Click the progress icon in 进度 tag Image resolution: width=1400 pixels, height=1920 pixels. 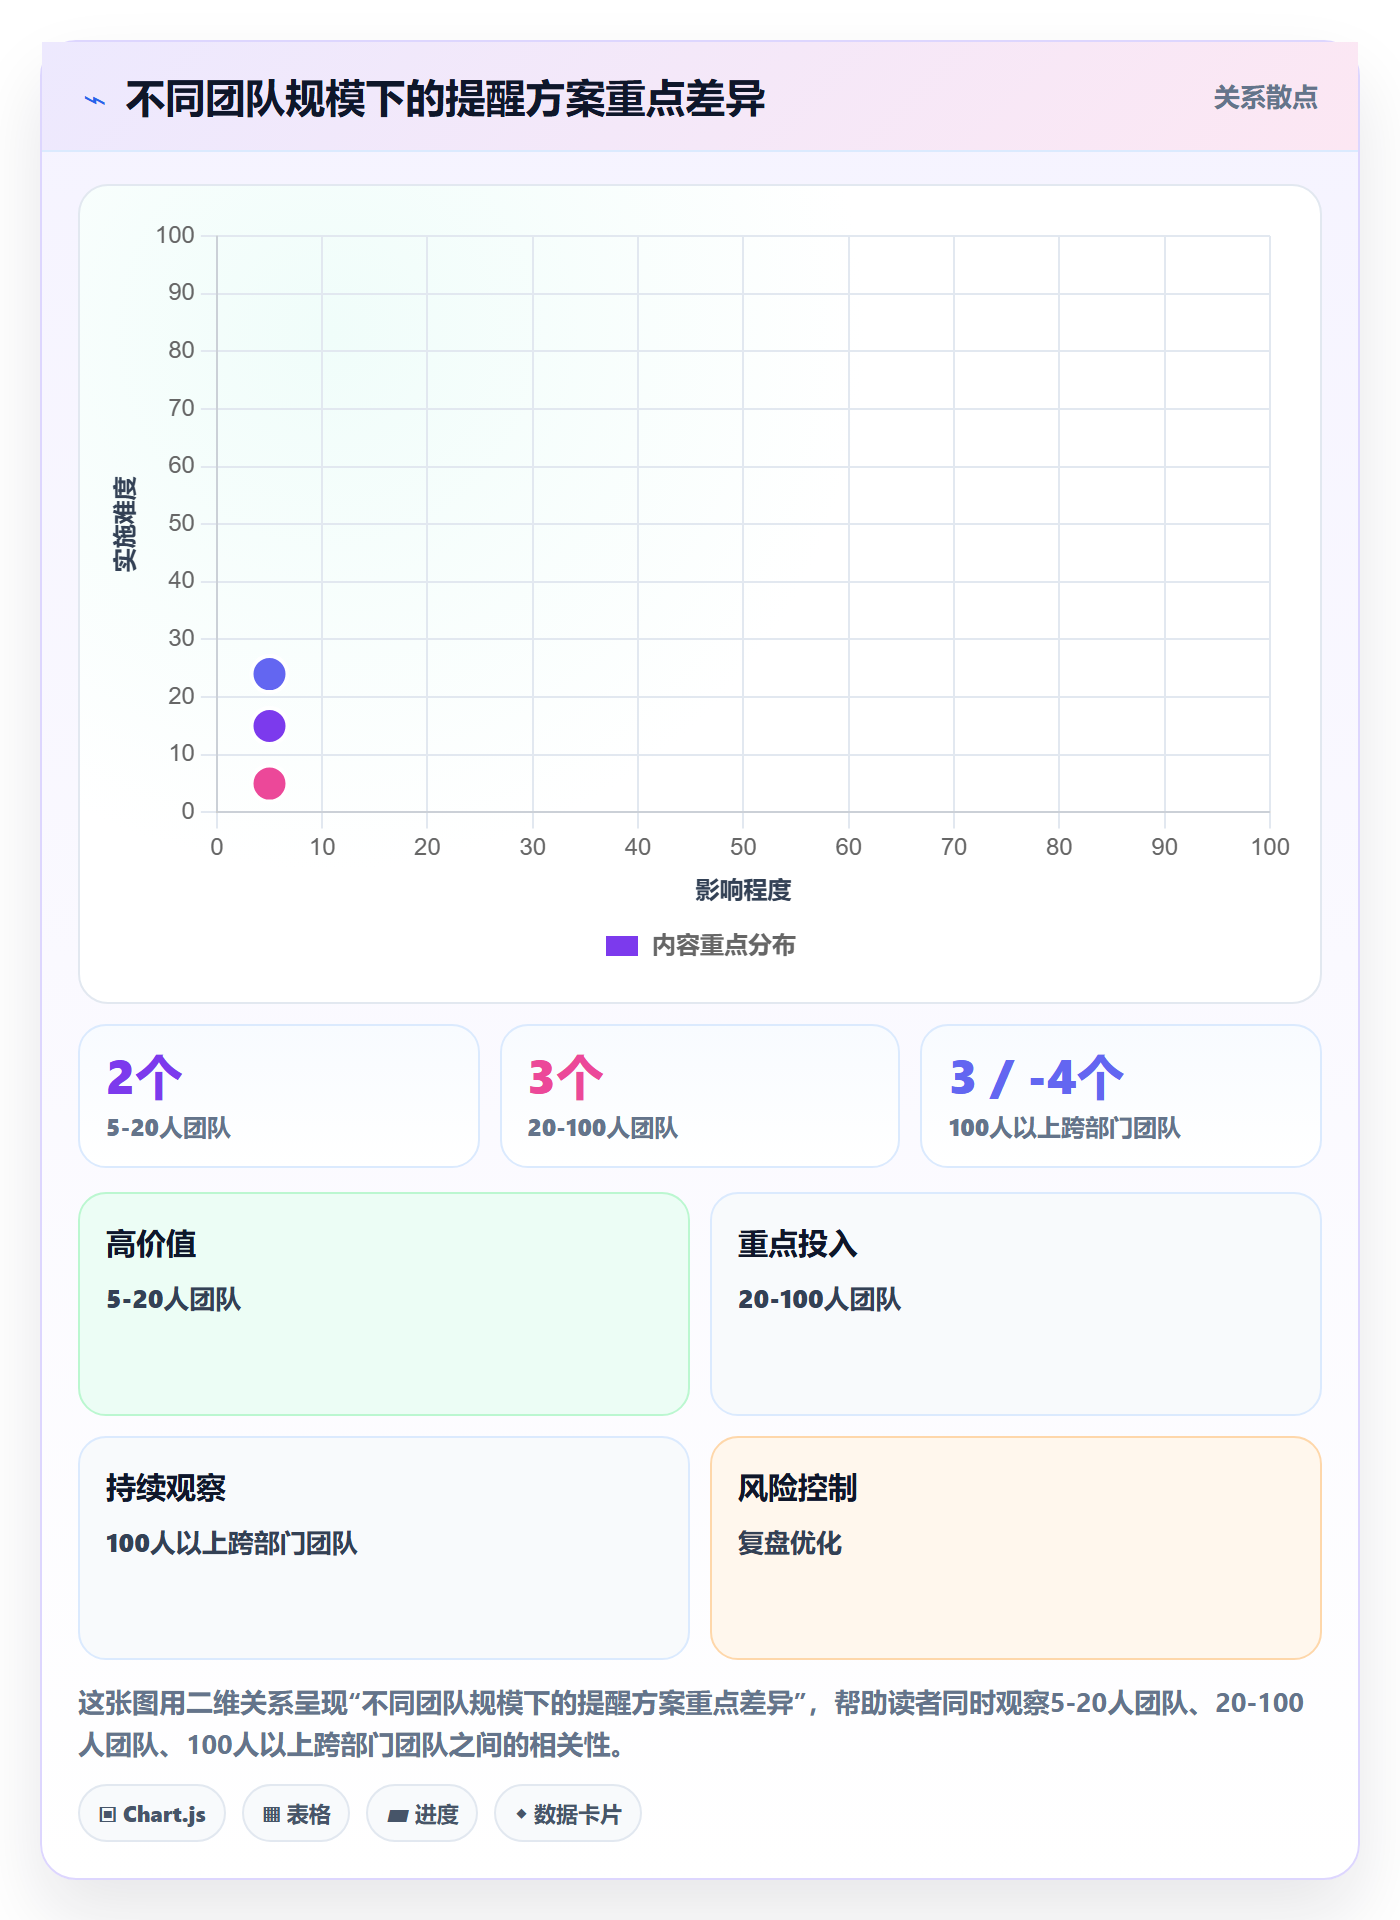pos(397,1815)
